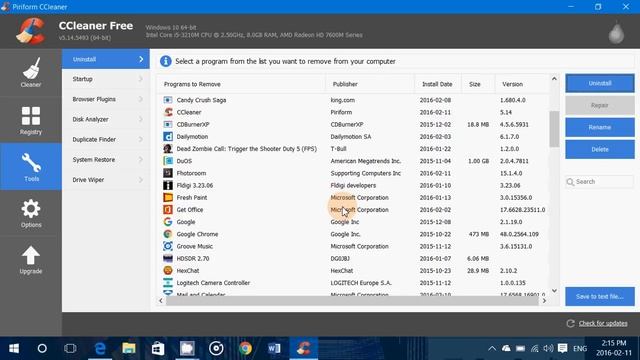Open the Cleaner section in sidebar

tap(31, 73)
